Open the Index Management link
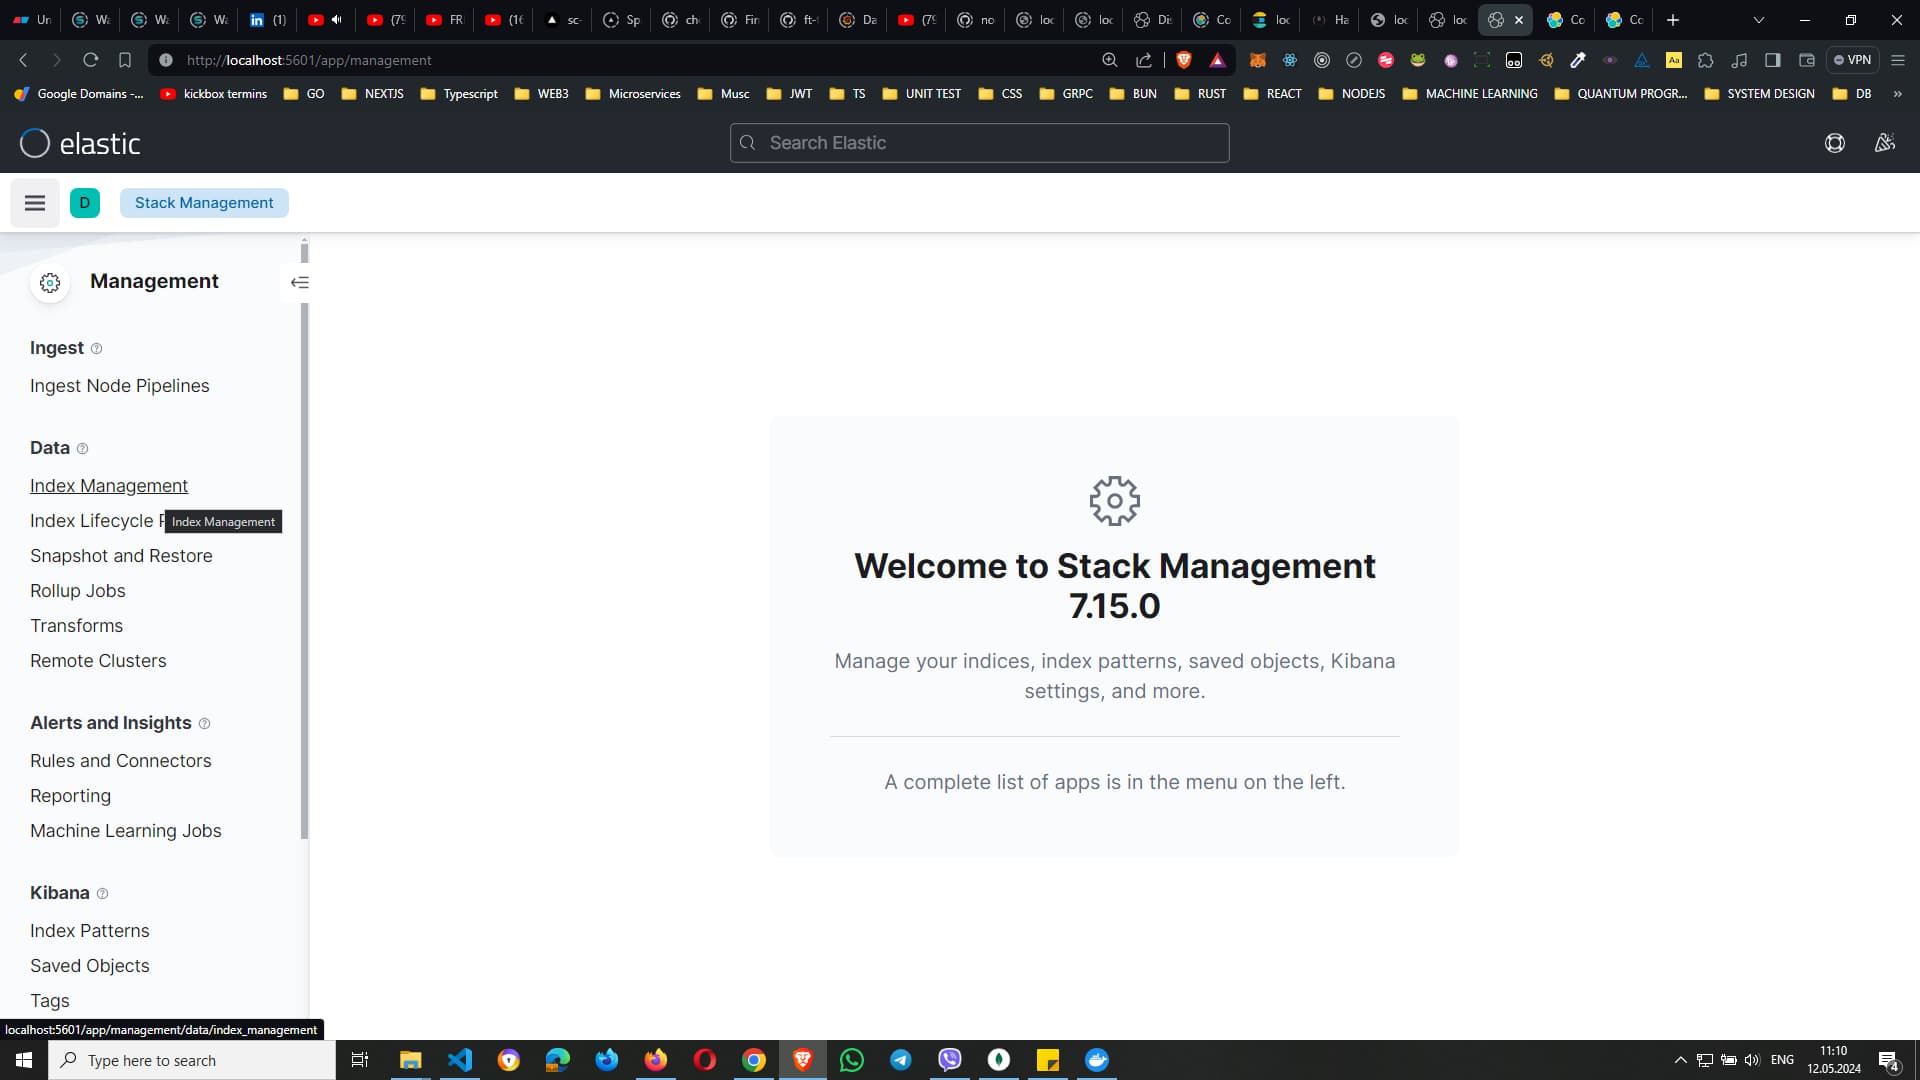1920x1080 pixels. (109, 485)
